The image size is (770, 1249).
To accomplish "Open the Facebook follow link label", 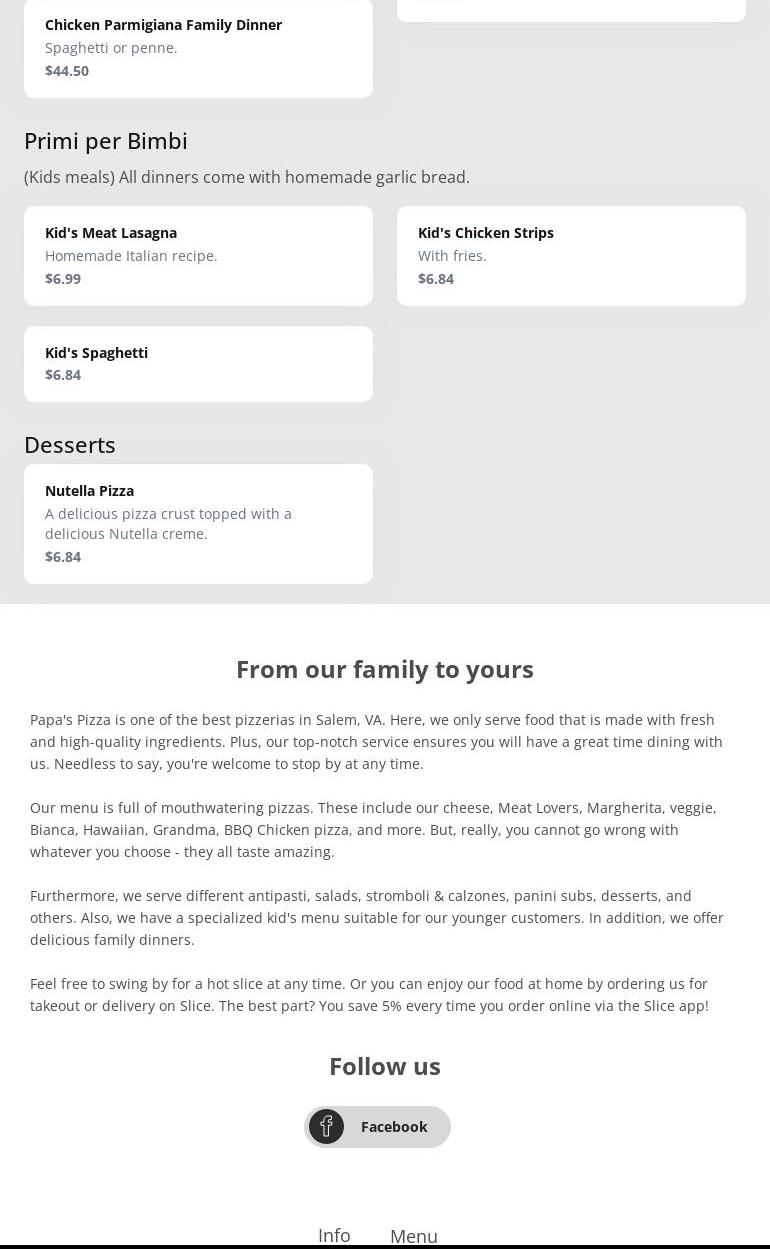I will (x=394, y=1127).
